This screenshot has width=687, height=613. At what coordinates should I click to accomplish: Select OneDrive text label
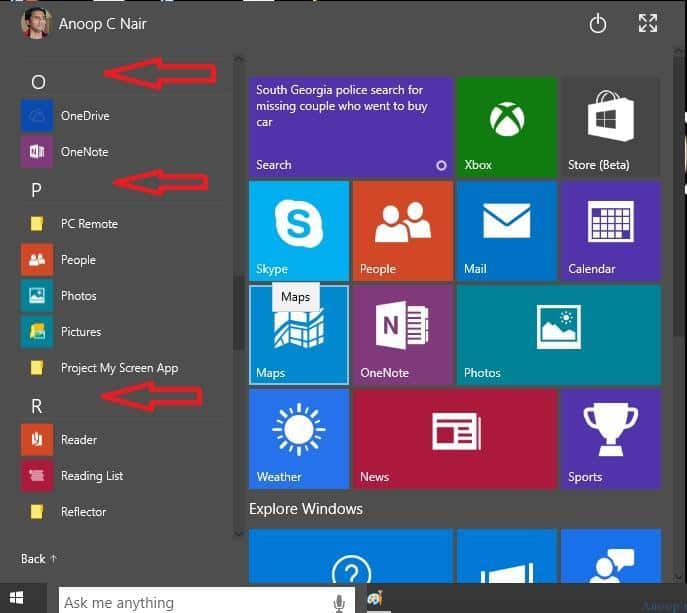(x=85, y=116)
